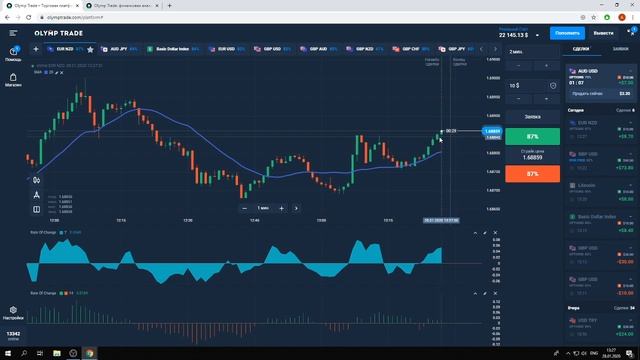Increase trade amount with plus button
This screenshot has height=360, width=640.
(x=546, y=99)
